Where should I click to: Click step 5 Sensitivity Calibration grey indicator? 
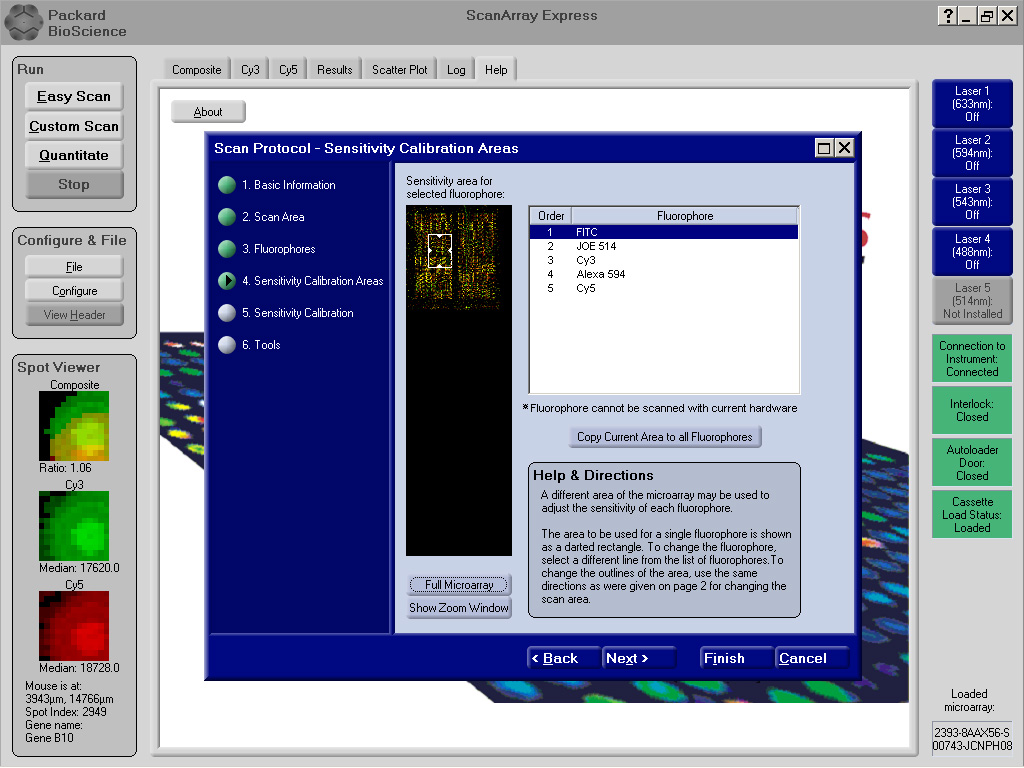(227, 313)
